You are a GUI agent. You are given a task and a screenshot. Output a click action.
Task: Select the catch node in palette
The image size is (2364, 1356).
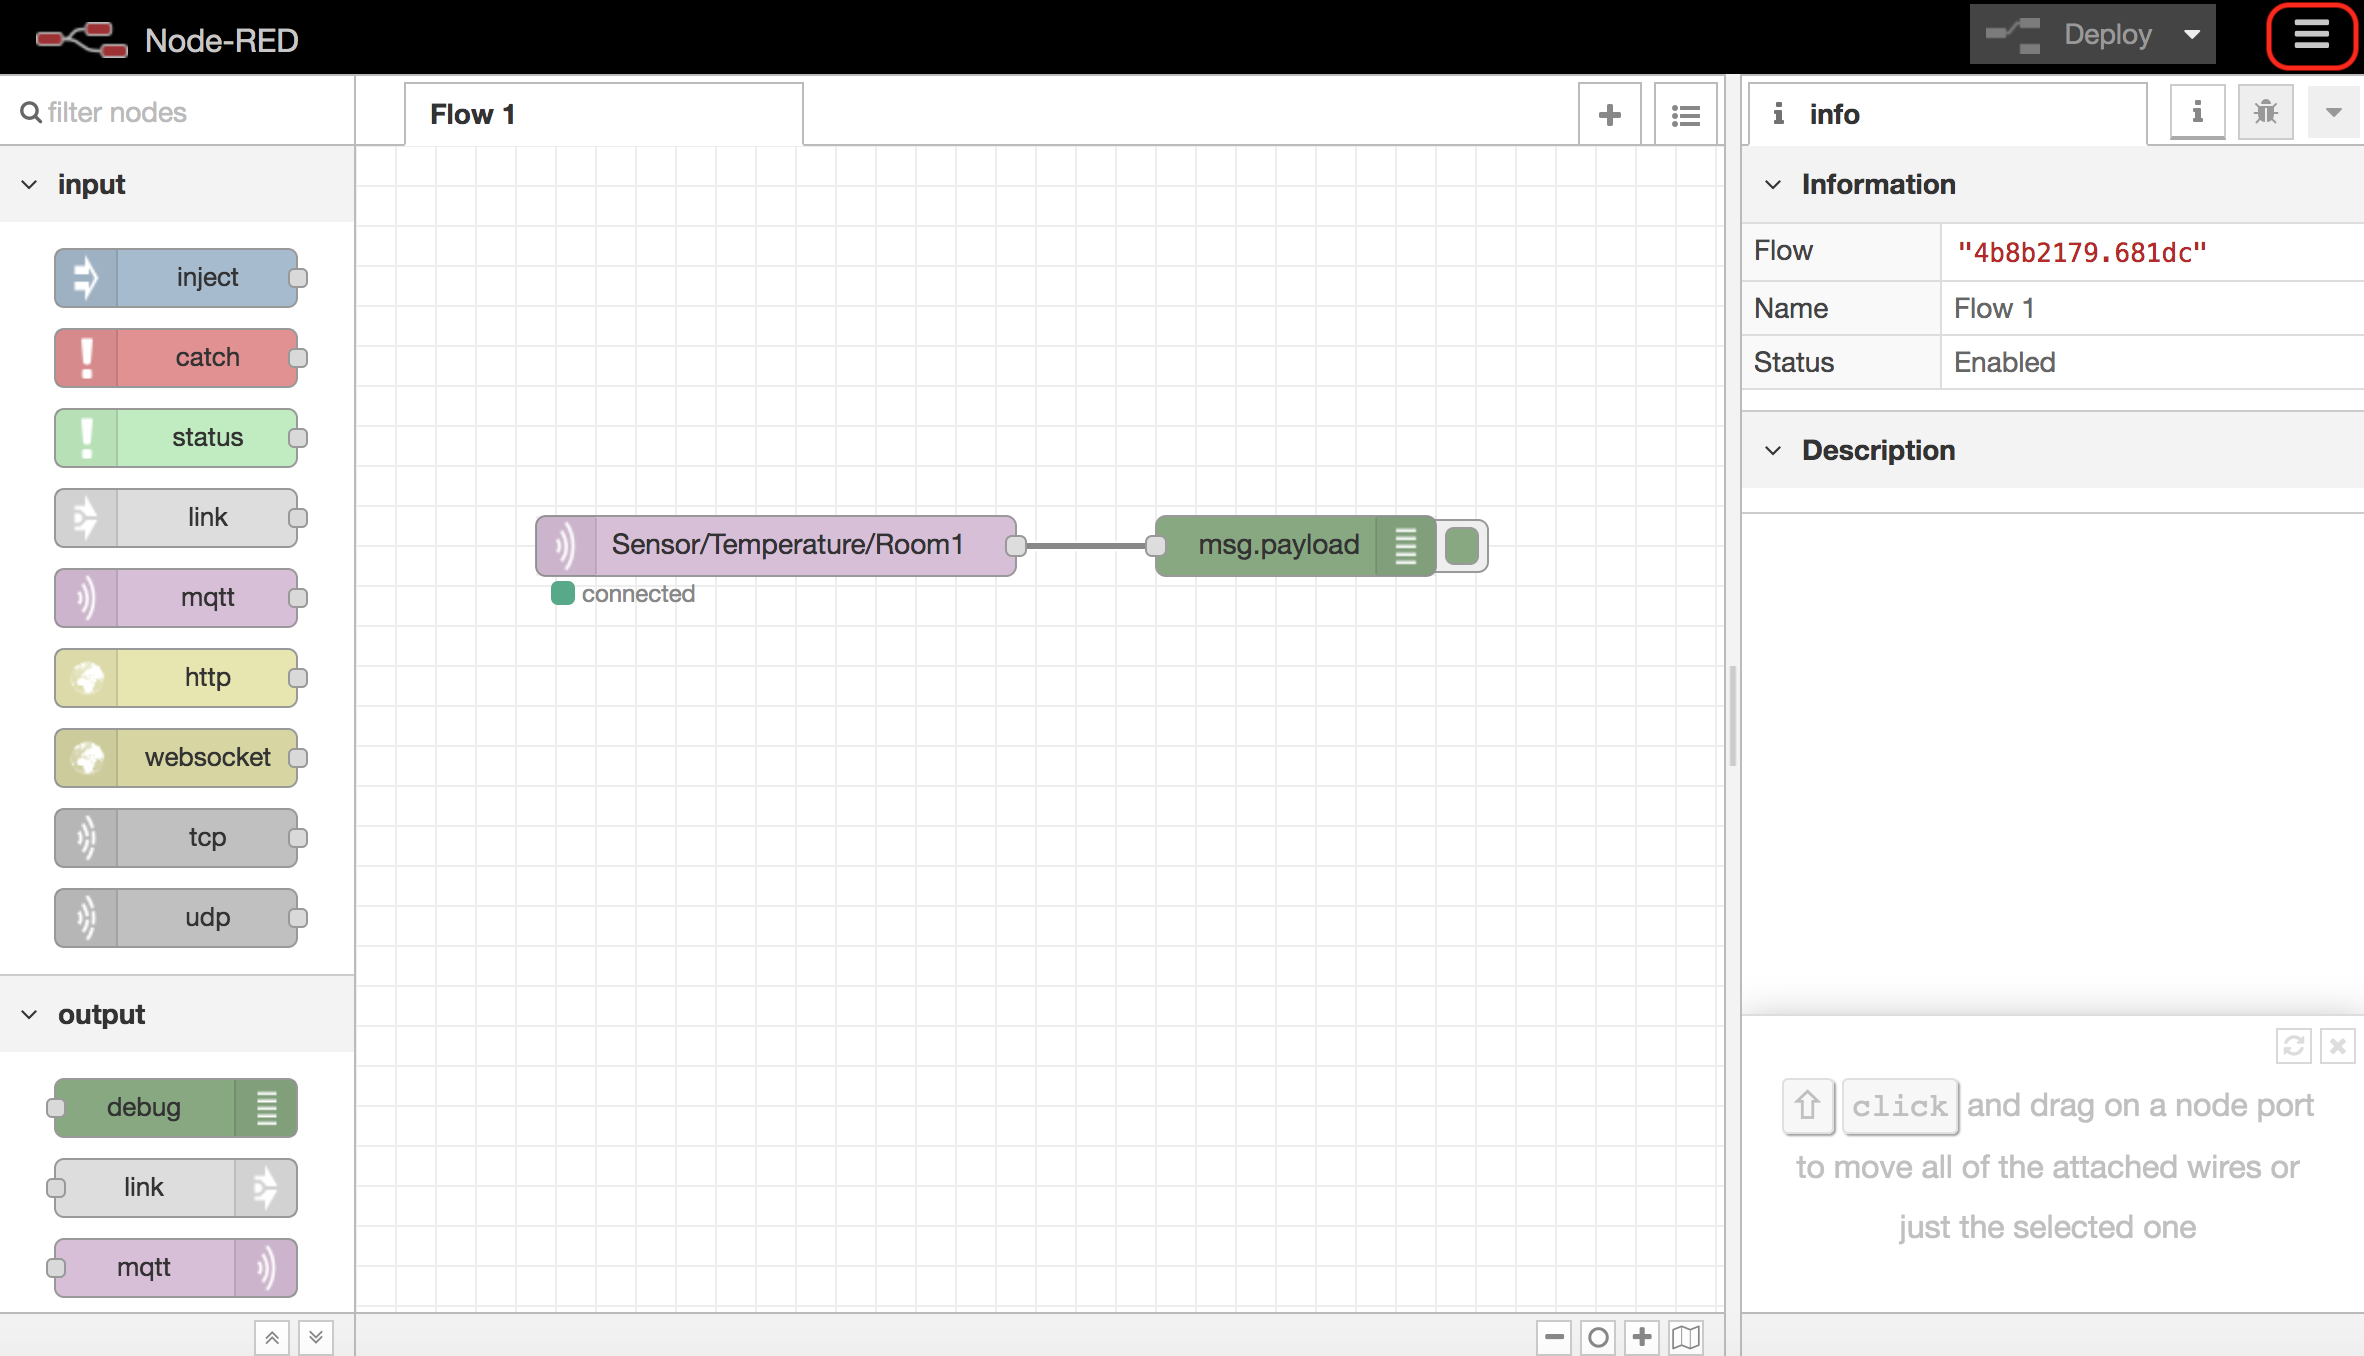(x=177, y=358)
